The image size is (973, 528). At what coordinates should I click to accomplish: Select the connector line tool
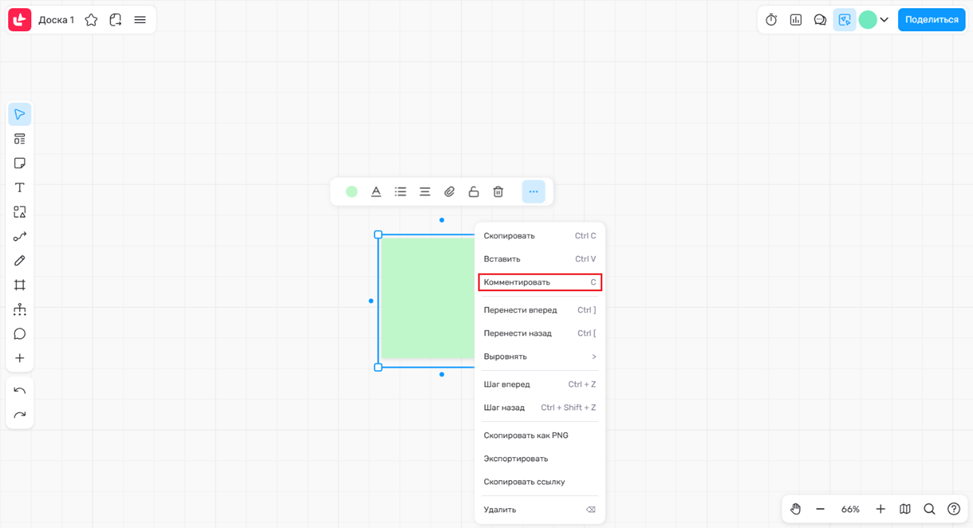19,237
